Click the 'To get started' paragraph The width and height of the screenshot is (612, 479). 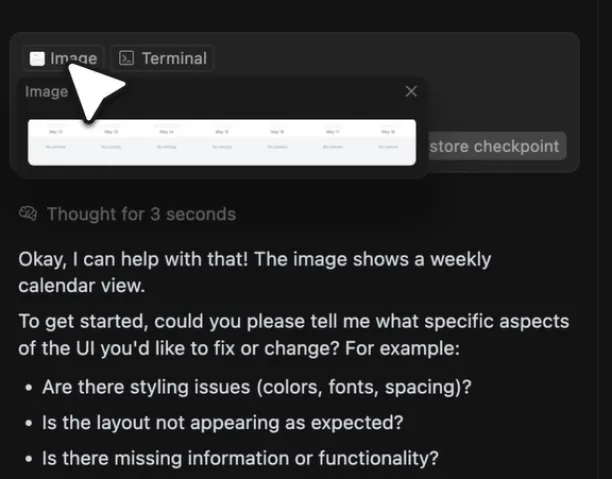(294, 335)
